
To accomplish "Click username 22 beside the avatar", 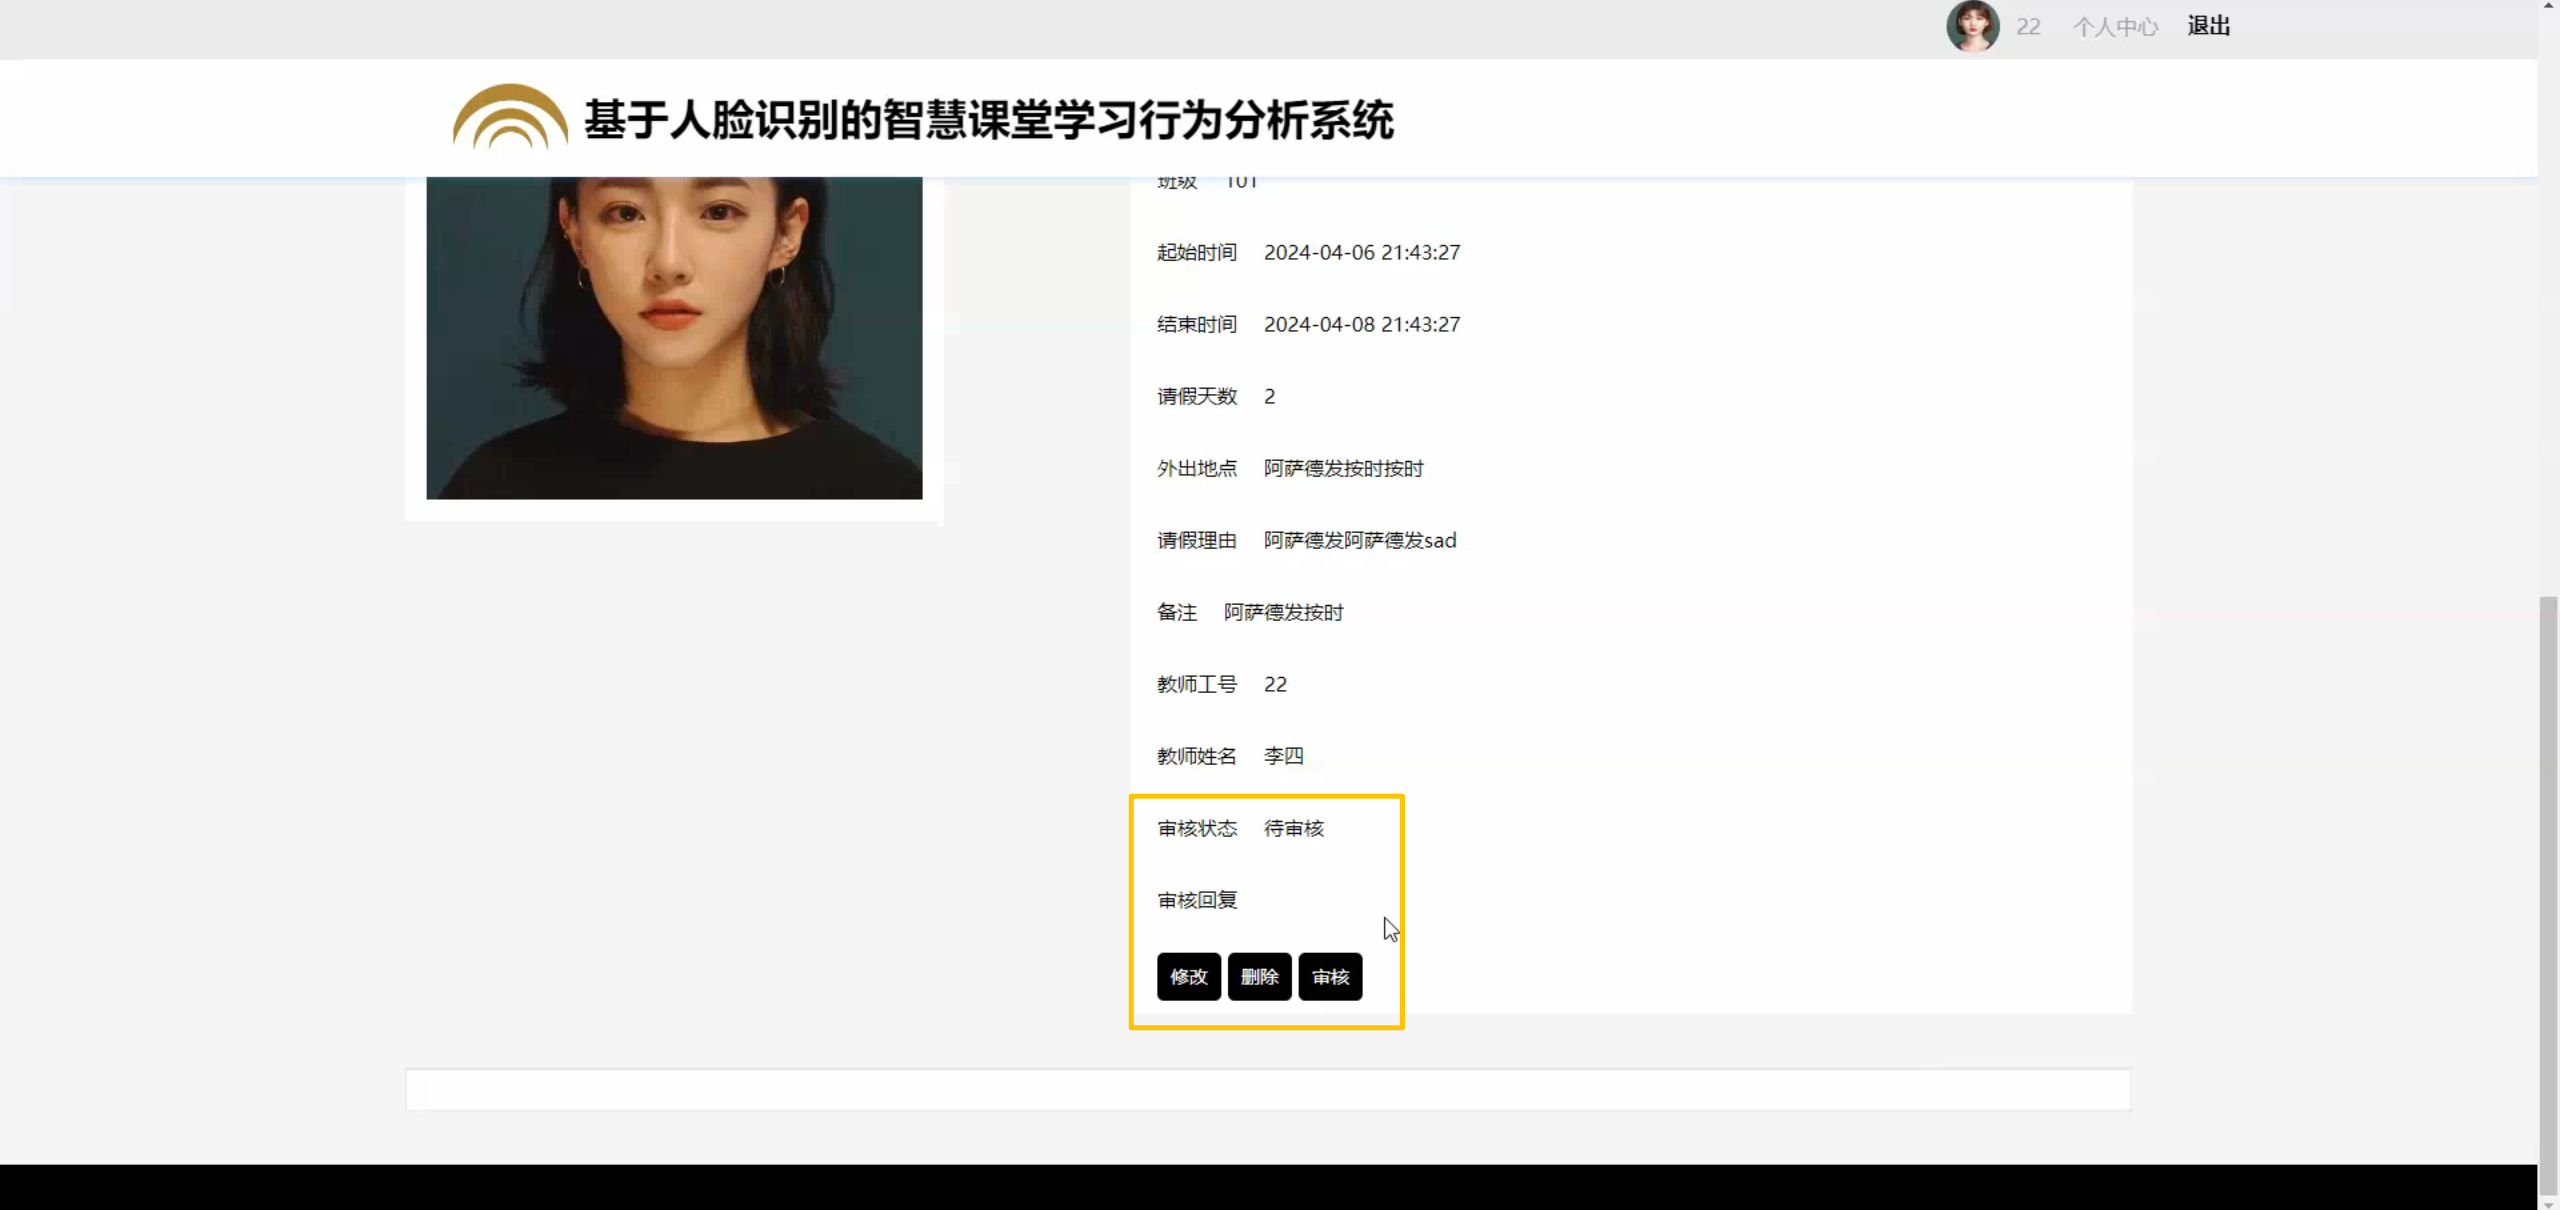I will pyautogui.click(x=2028, y=27).
